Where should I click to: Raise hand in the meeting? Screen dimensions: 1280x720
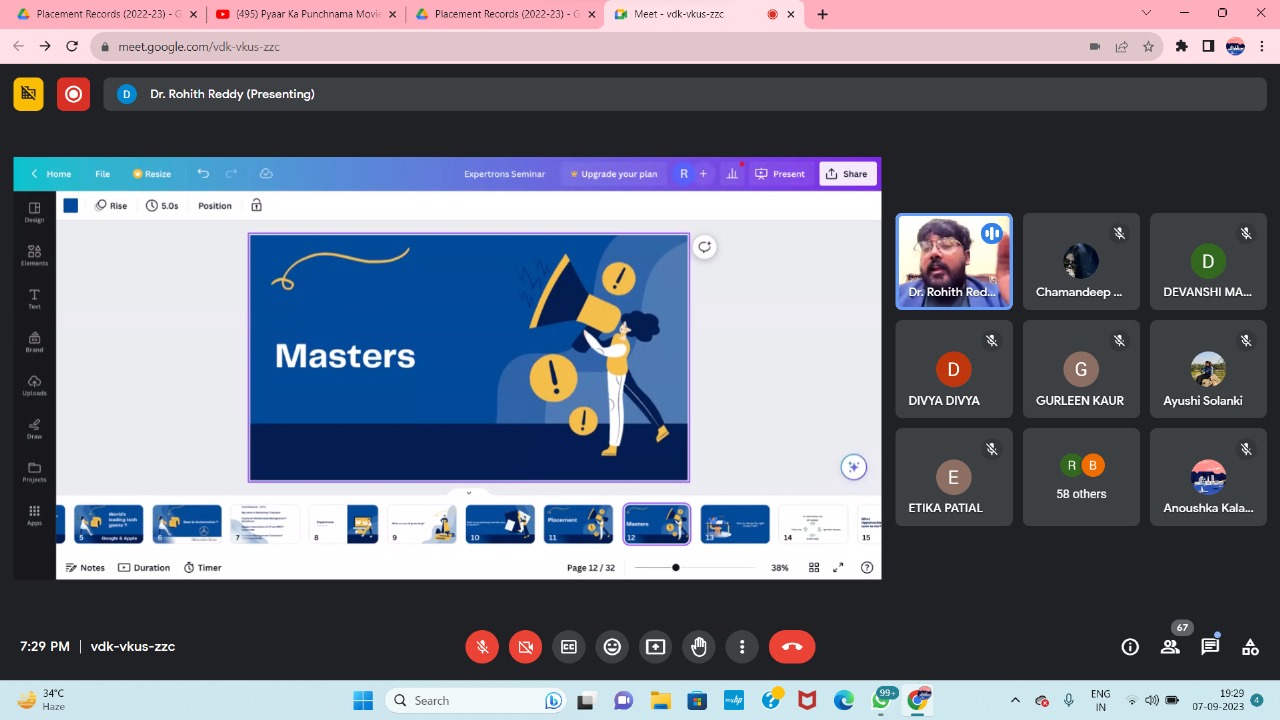pyautogui.click(x=699, y=647)
